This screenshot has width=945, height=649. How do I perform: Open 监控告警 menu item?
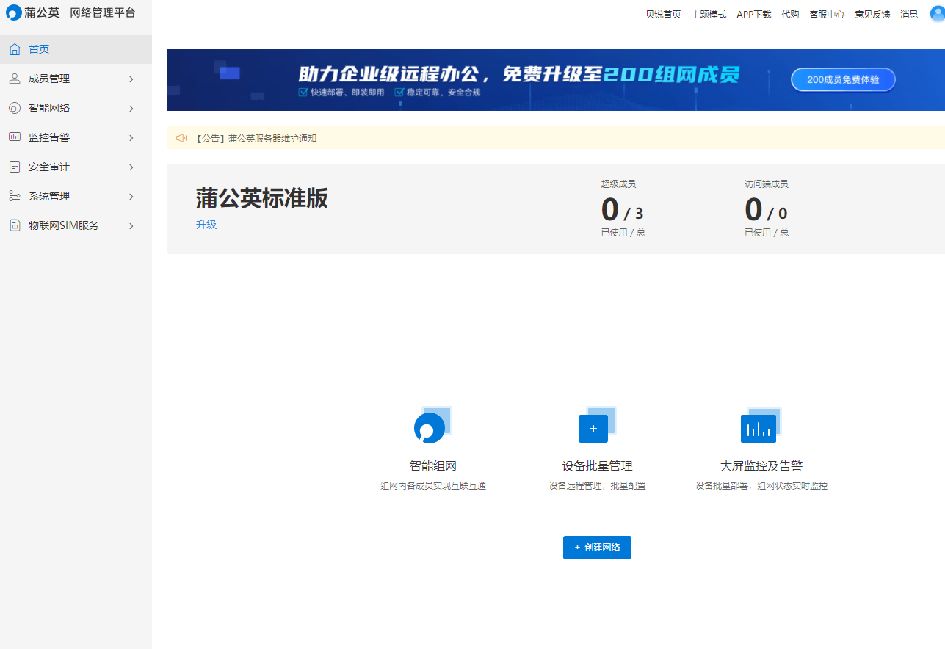click(76, 137)
